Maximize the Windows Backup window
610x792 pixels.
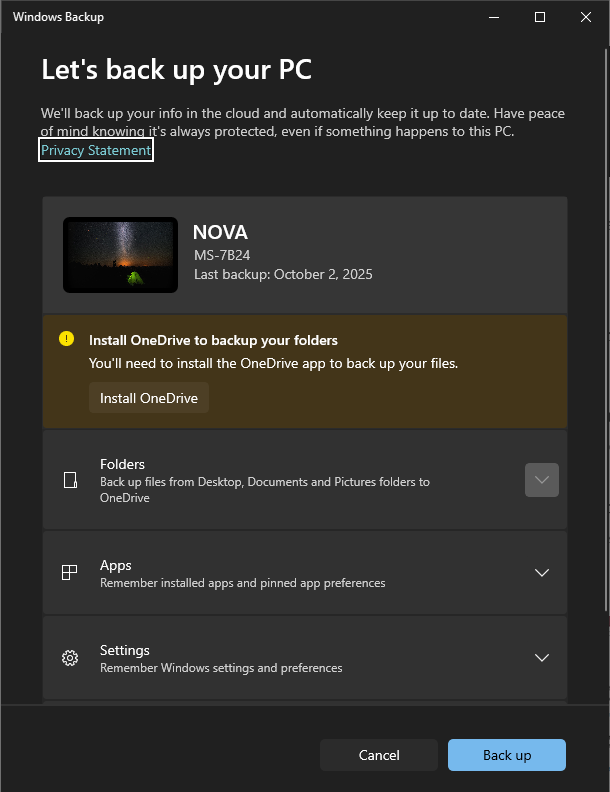click(540, 17)
